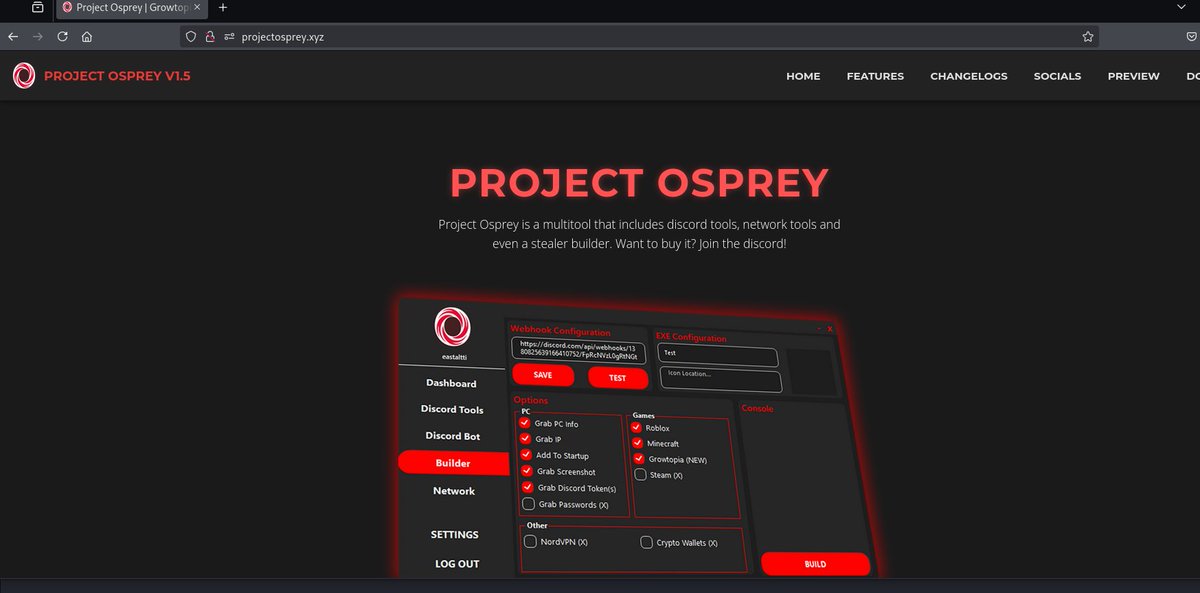Open SETTINGS in the preview sidebar

(455, 535)
